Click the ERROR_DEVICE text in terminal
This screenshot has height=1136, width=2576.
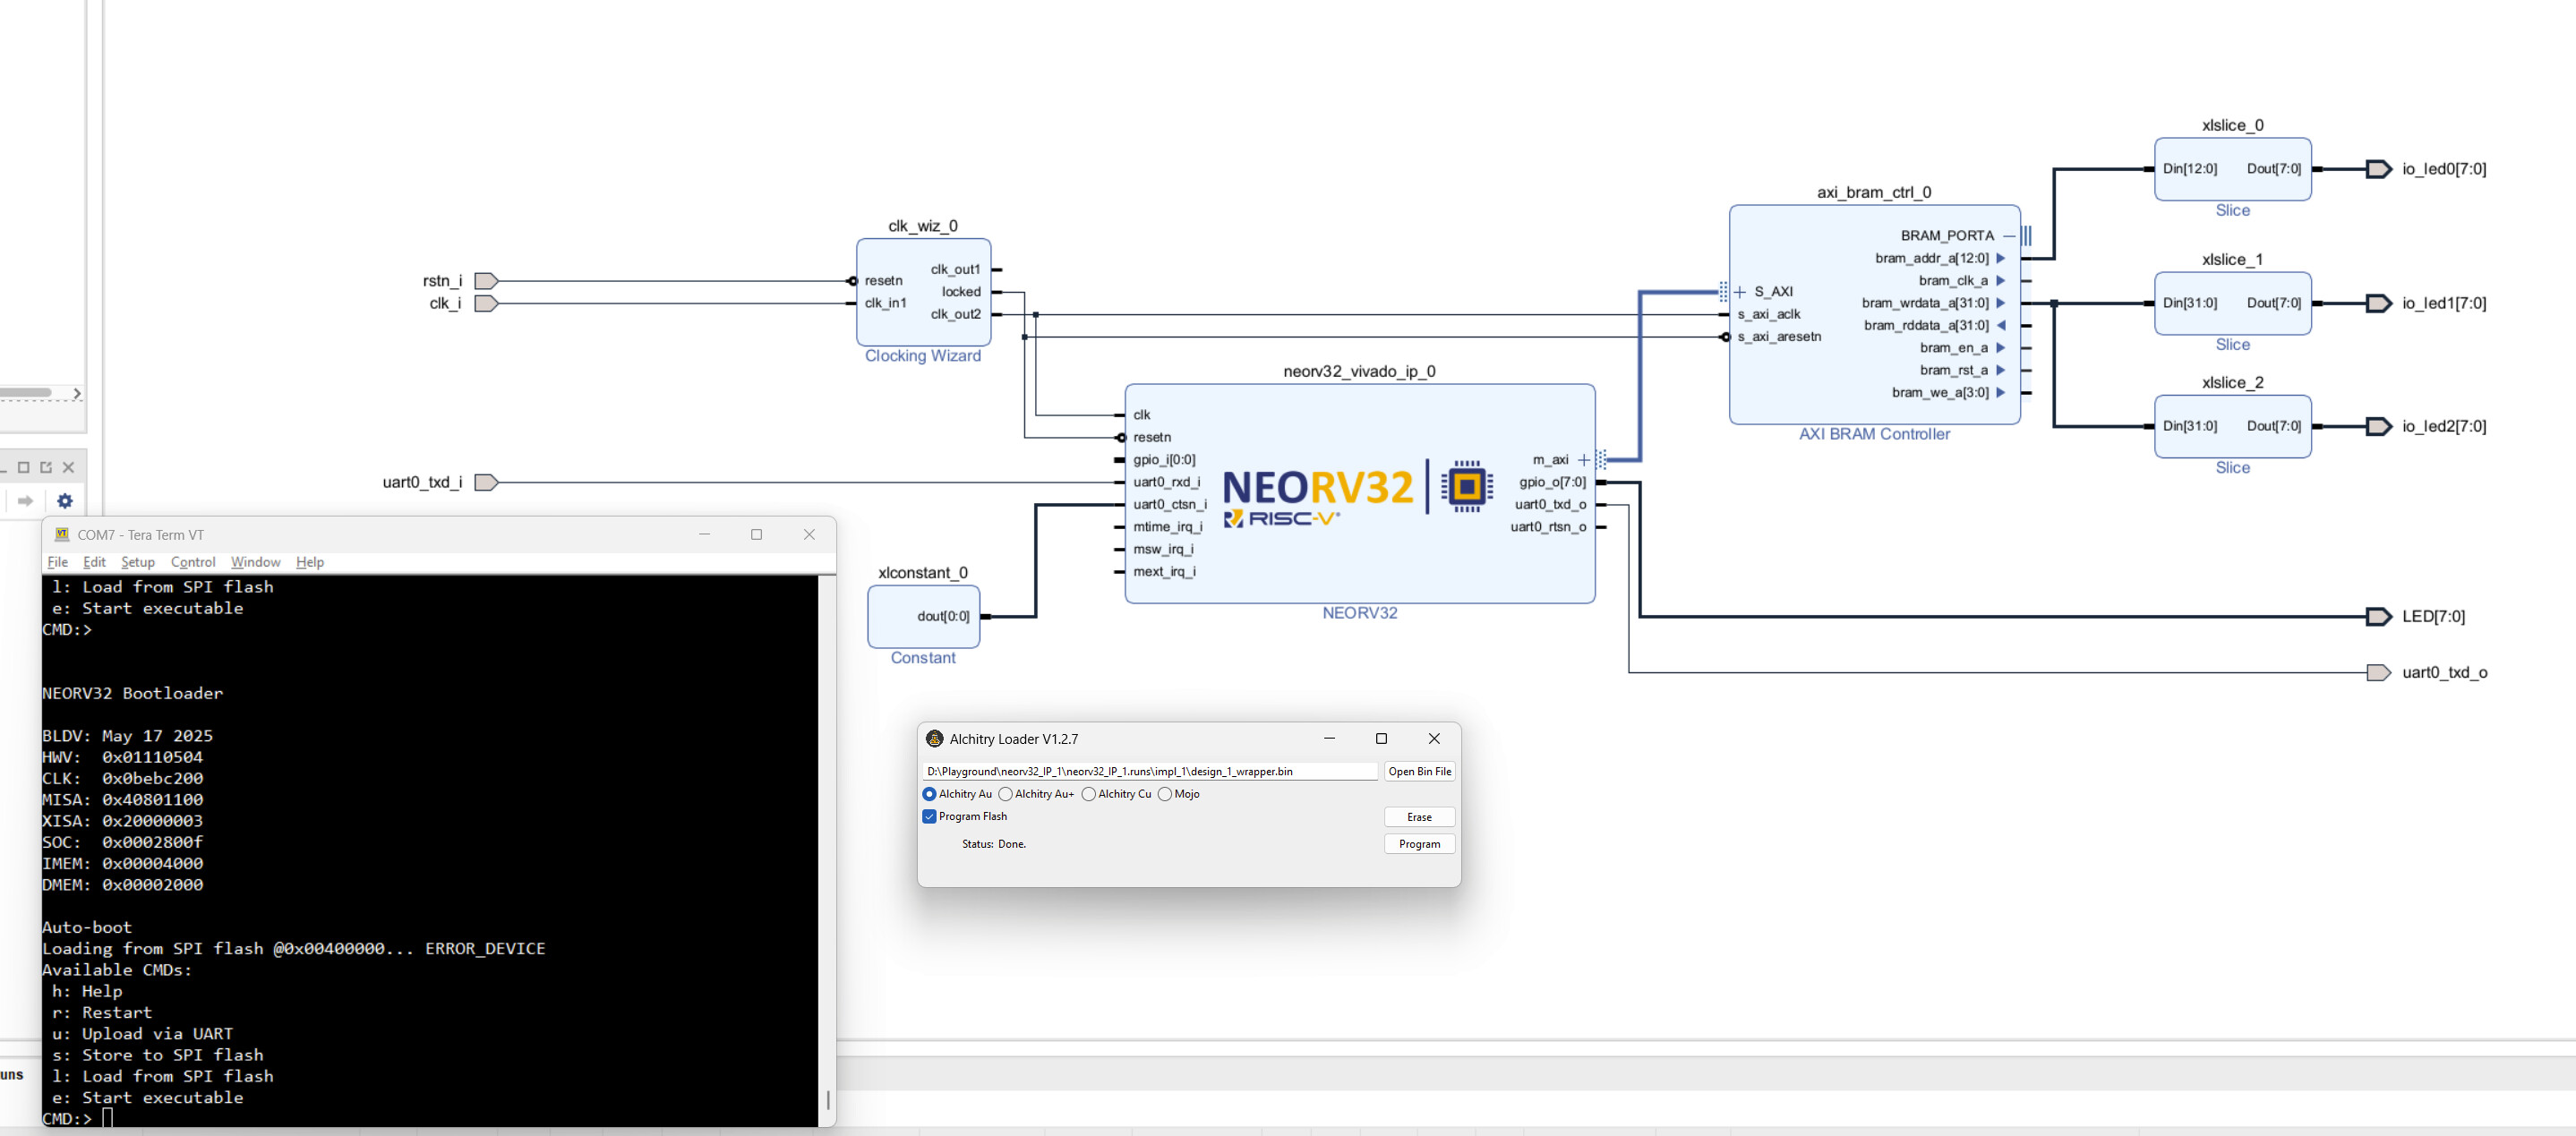(x=485, y=948)
